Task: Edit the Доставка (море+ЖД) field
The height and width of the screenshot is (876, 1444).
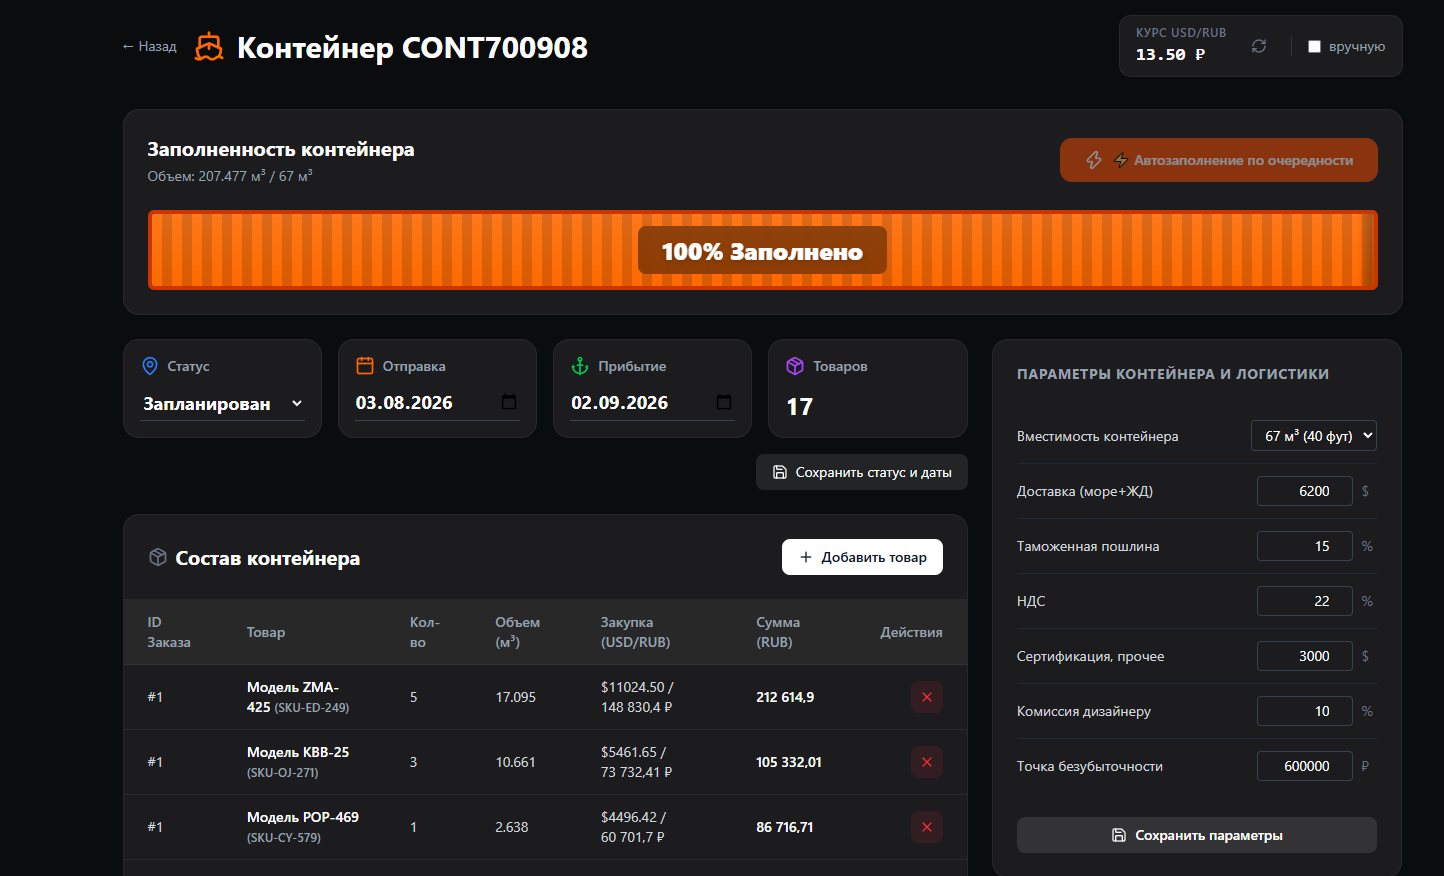Action: (x=1305, y=491)
